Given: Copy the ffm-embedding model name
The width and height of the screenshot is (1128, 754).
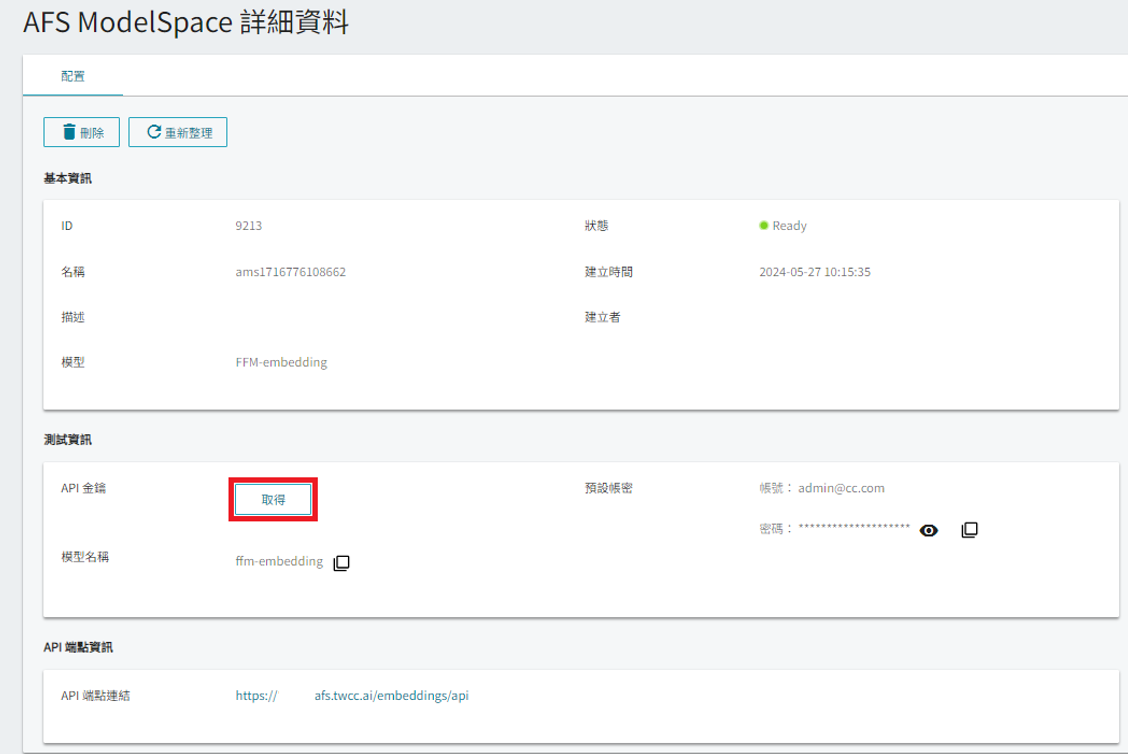Looking at the screenshot, I should click(342, 563).
